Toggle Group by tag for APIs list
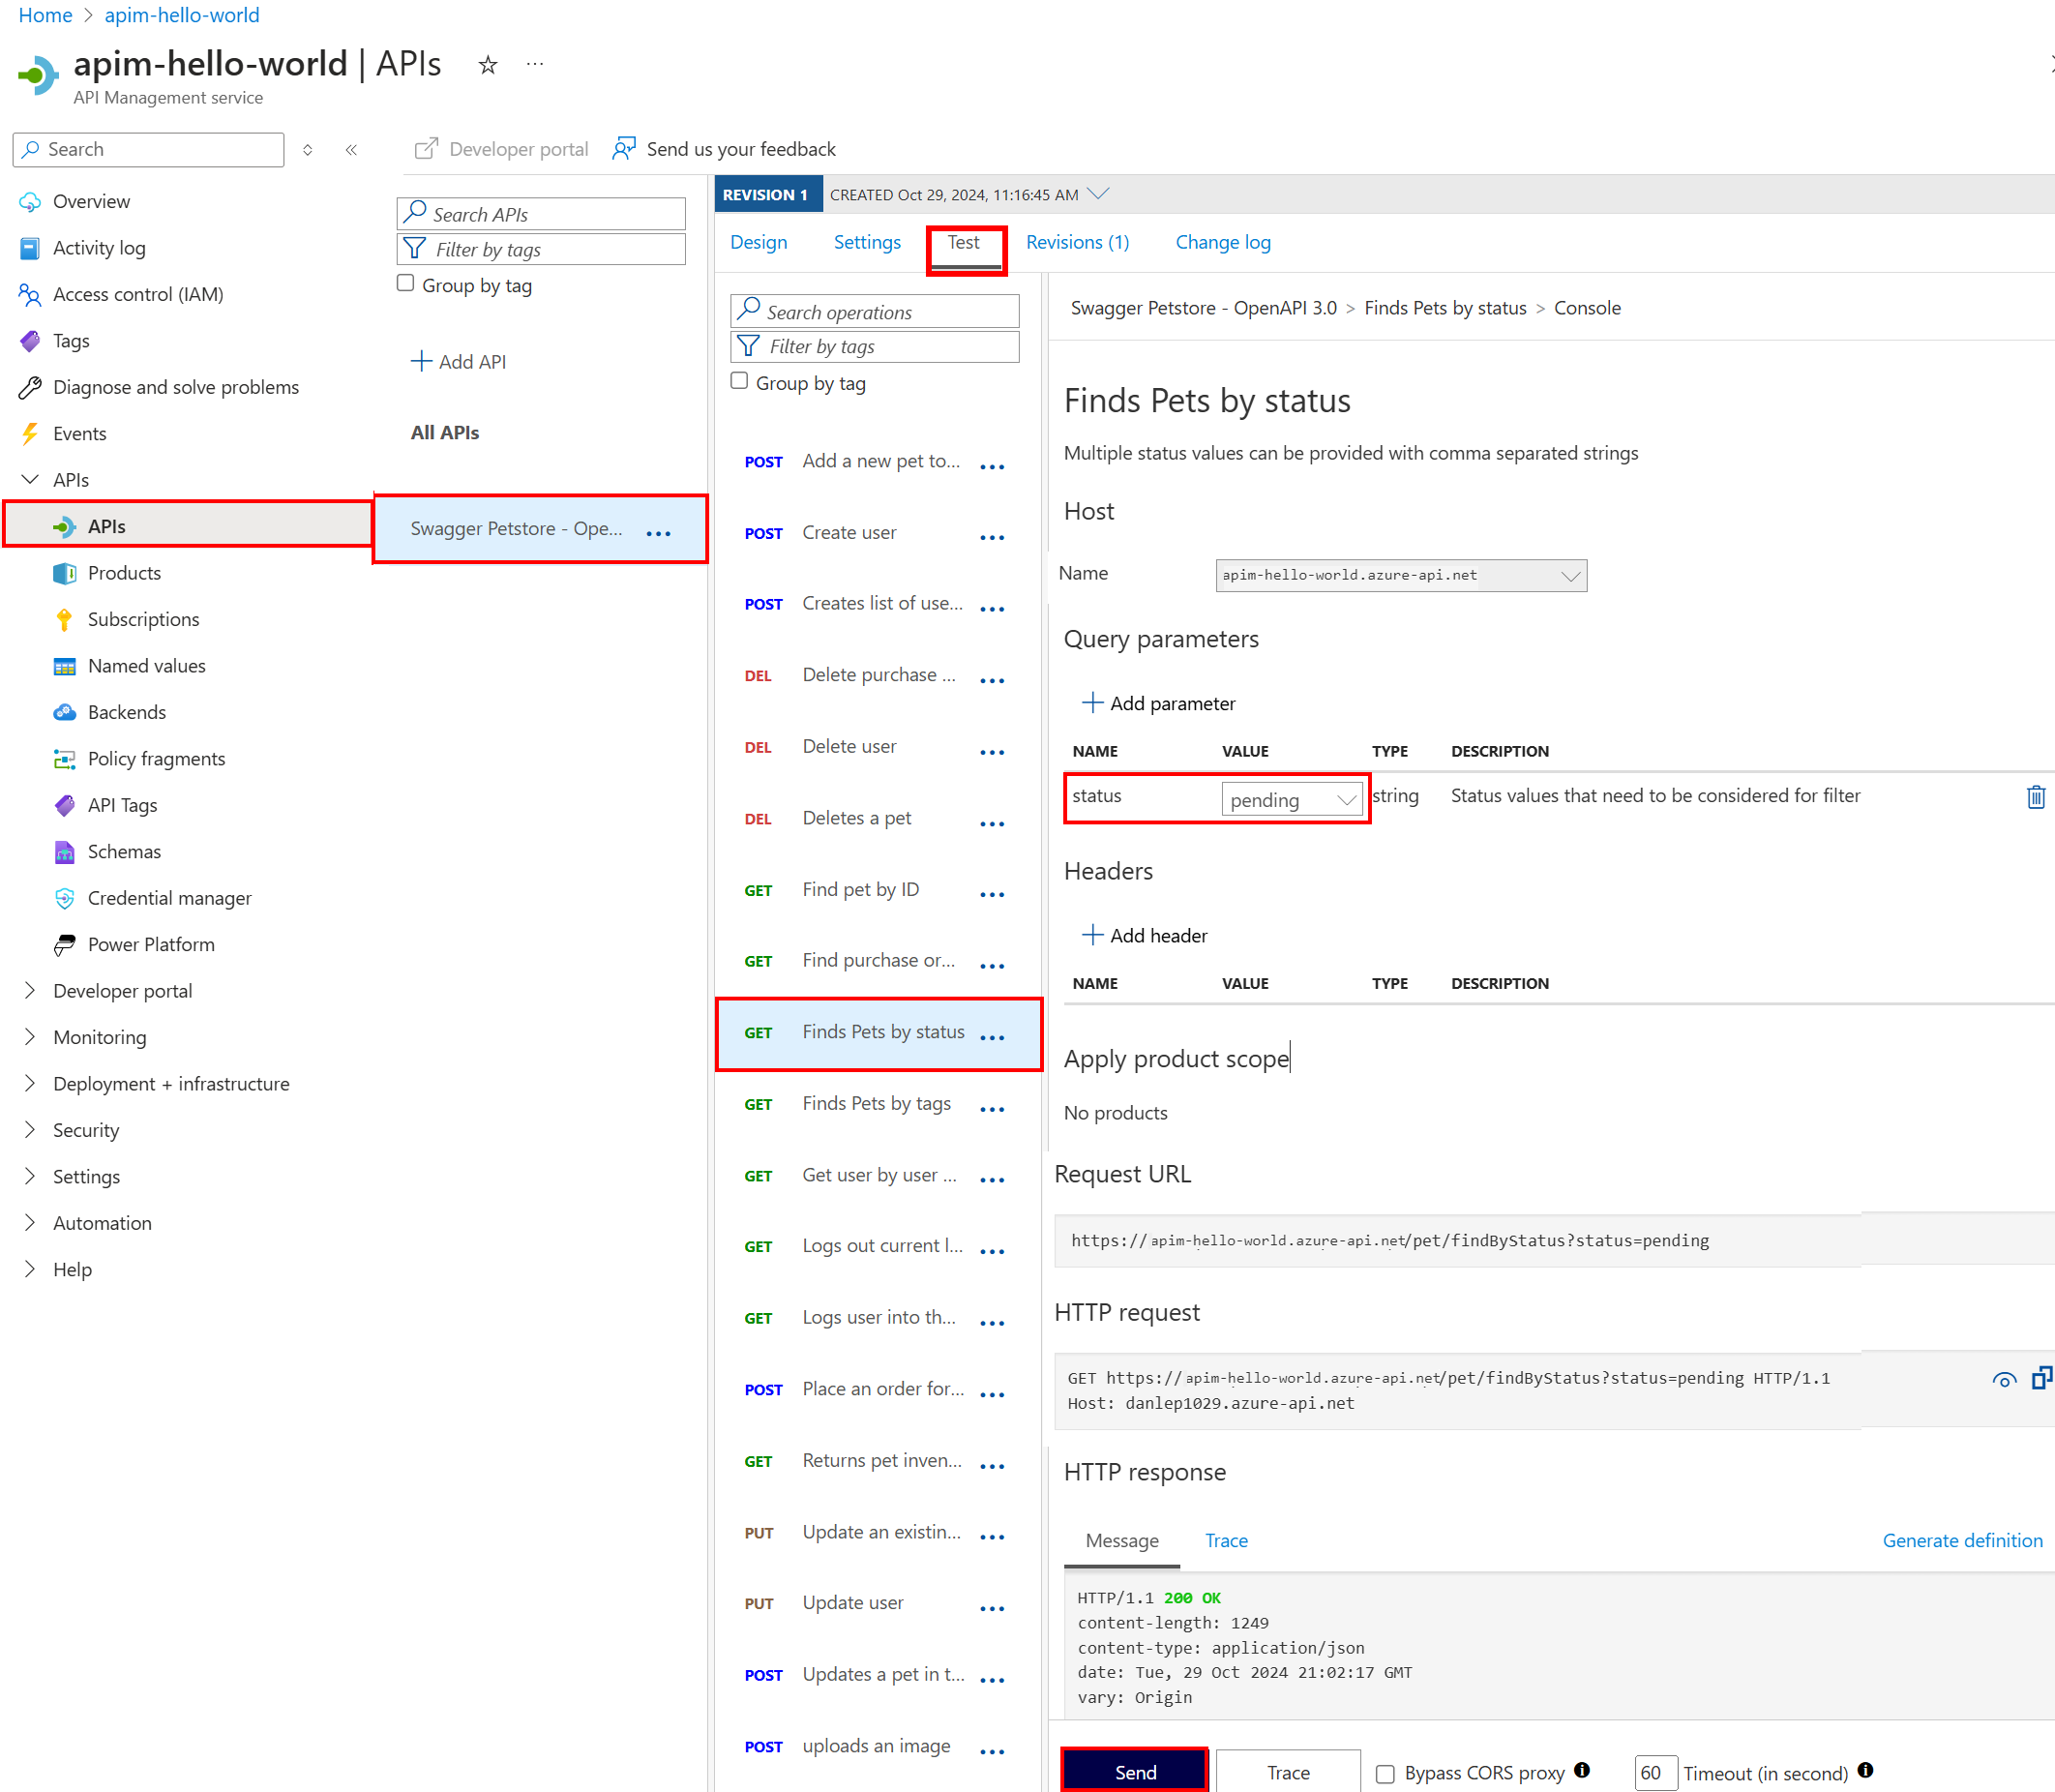The width and height of the screenshot is (2055, 1792). pyautogui.click(x=405, y=283)
